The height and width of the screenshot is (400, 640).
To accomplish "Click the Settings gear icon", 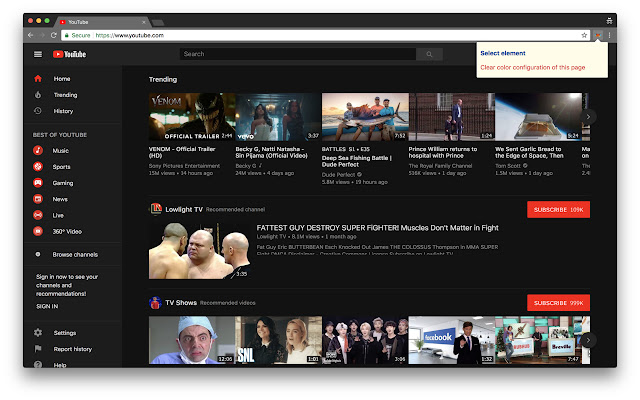I will pyautogui.click(x=38, y=333).
